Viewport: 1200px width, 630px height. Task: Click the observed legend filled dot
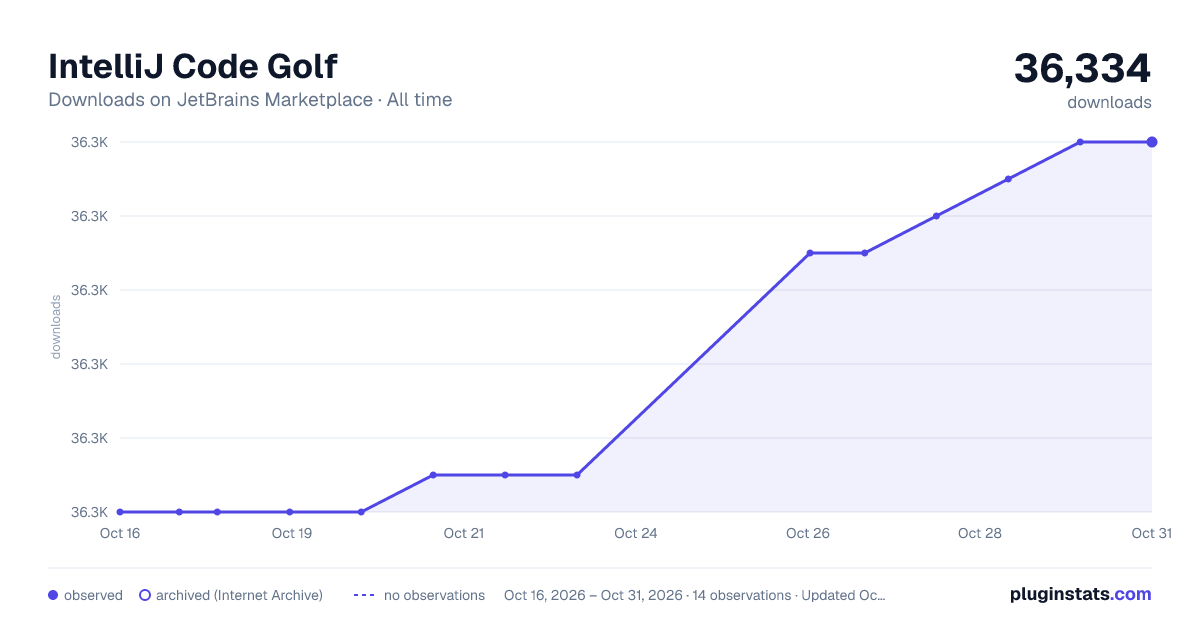point(53,595)
